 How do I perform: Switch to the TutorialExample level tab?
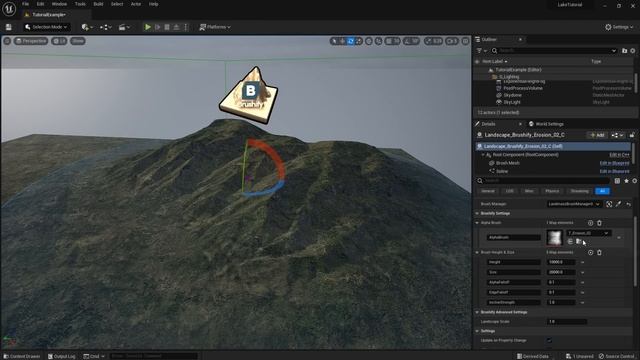tap(48, 15)
